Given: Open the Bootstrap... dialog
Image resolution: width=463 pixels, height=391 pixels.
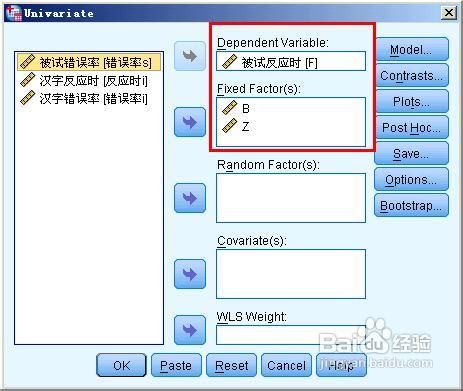Looking at the screenshot, I should [411, 205].
